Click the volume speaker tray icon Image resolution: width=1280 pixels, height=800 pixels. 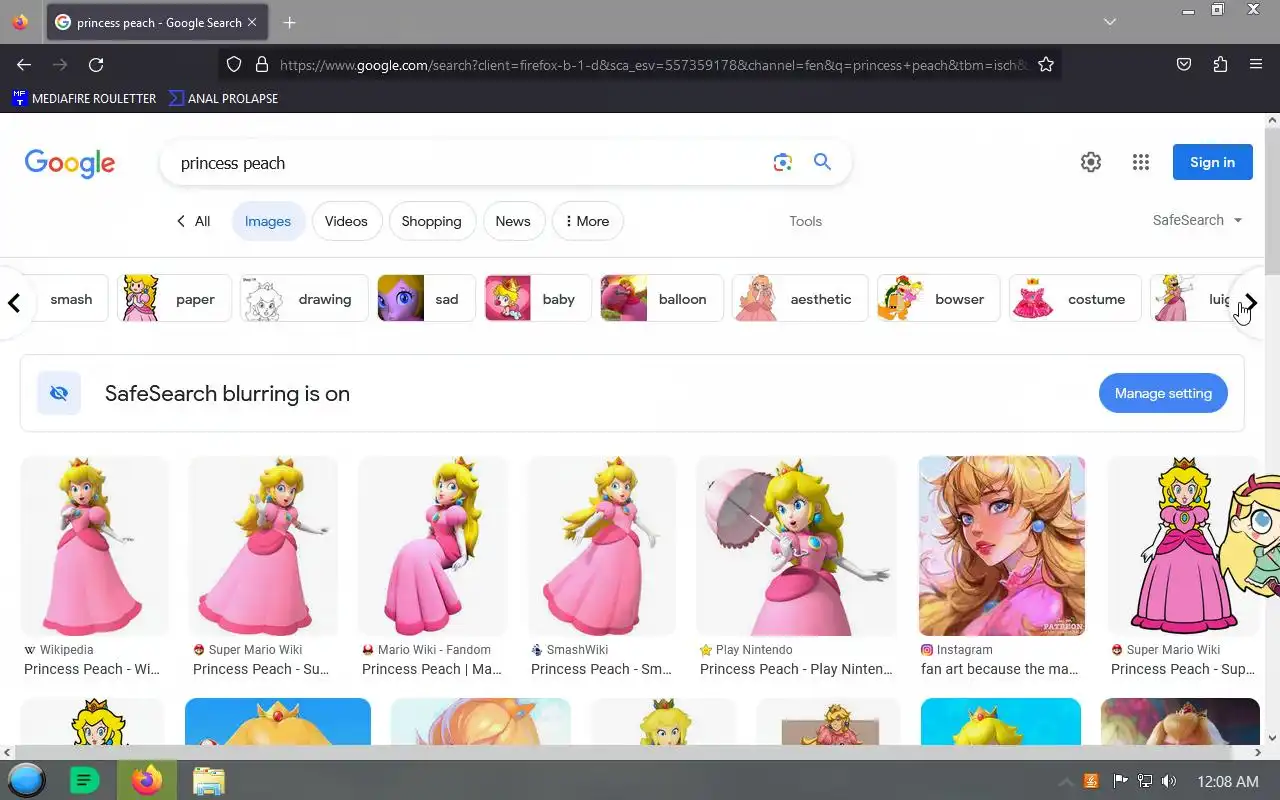click(1169, 781)
